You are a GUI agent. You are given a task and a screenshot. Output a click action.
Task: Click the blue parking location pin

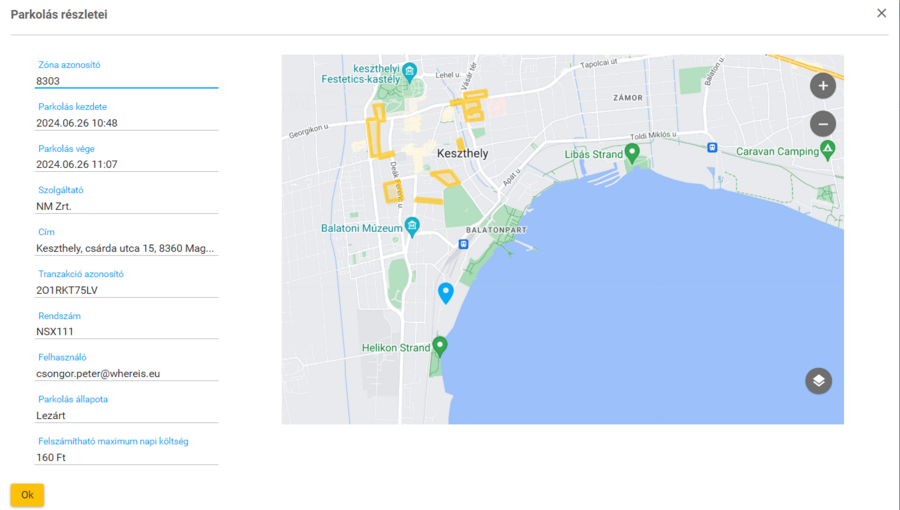(446, 292)
